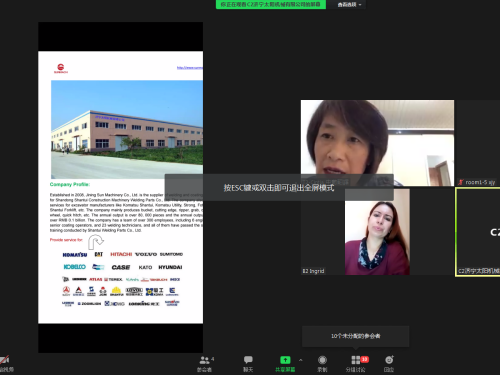This screenshot has width=500, height=375.
Task: Click the unassigned participants (未分配的参会者) tooltip
Action: click(355, 336)
